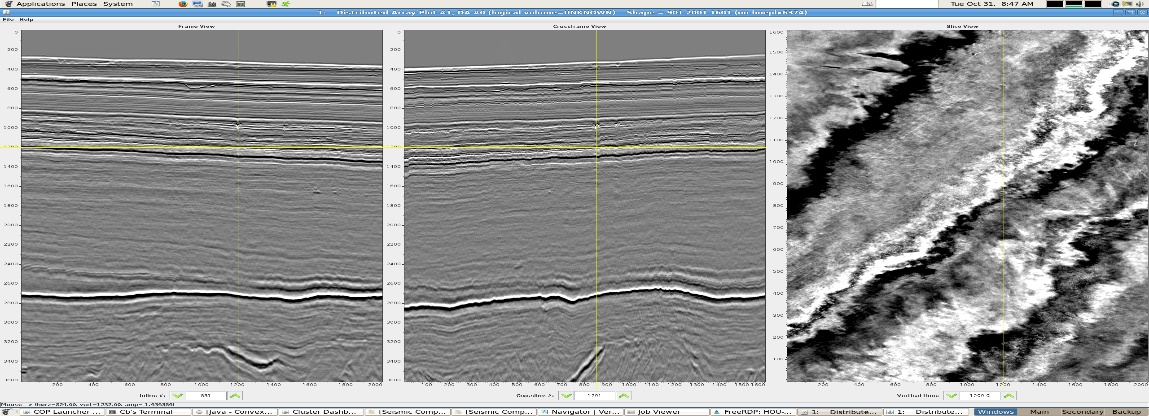This screenshot has height=416, width=1149.
Task: Click the Inline number input field
Action: (208, 395)
